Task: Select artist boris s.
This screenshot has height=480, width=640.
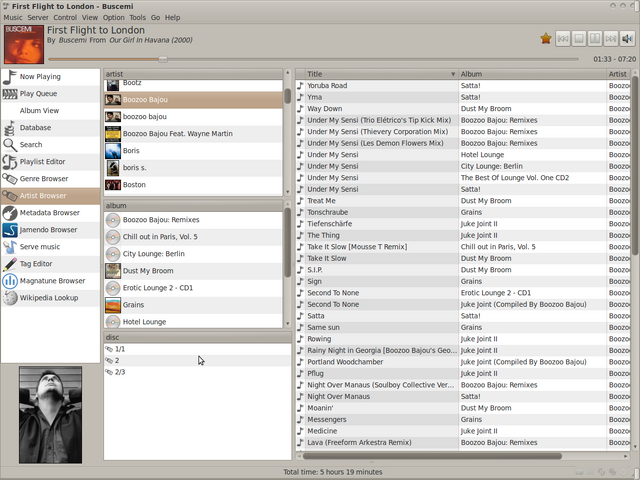Action: [193, 168]
